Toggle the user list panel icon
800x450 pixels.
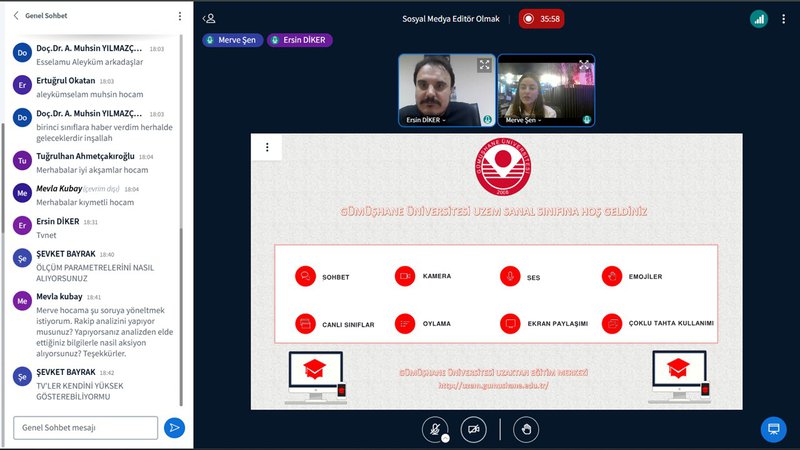pyautogui.click(x=209, y=18)
